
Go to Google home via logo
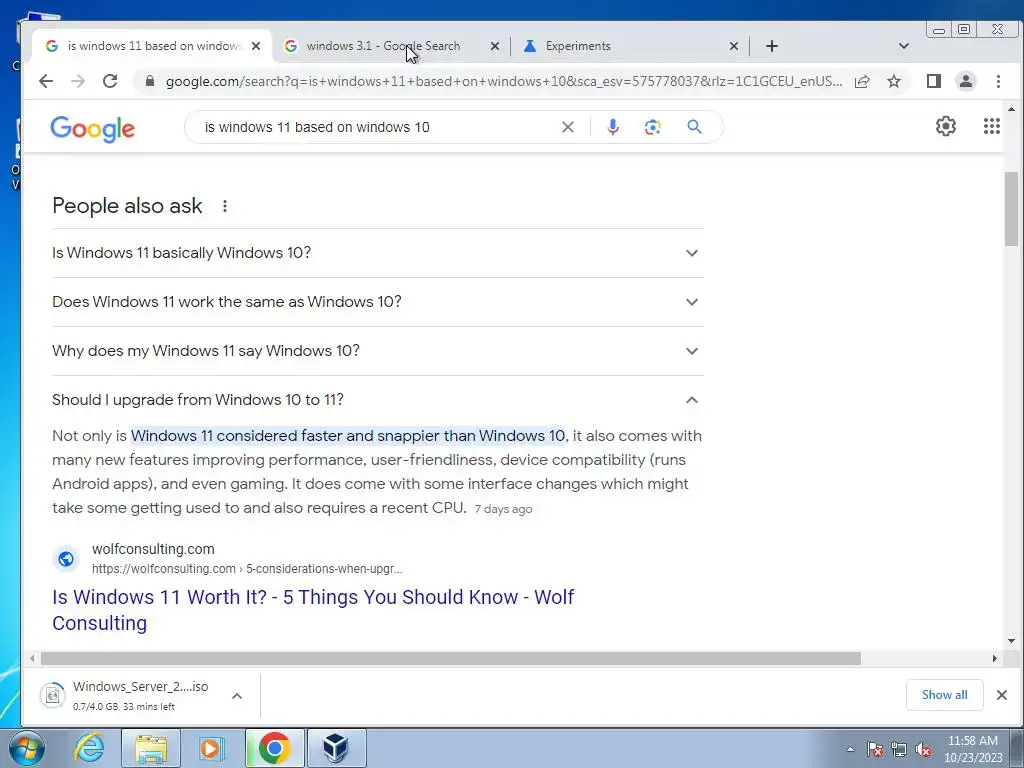tap(92, 129)
